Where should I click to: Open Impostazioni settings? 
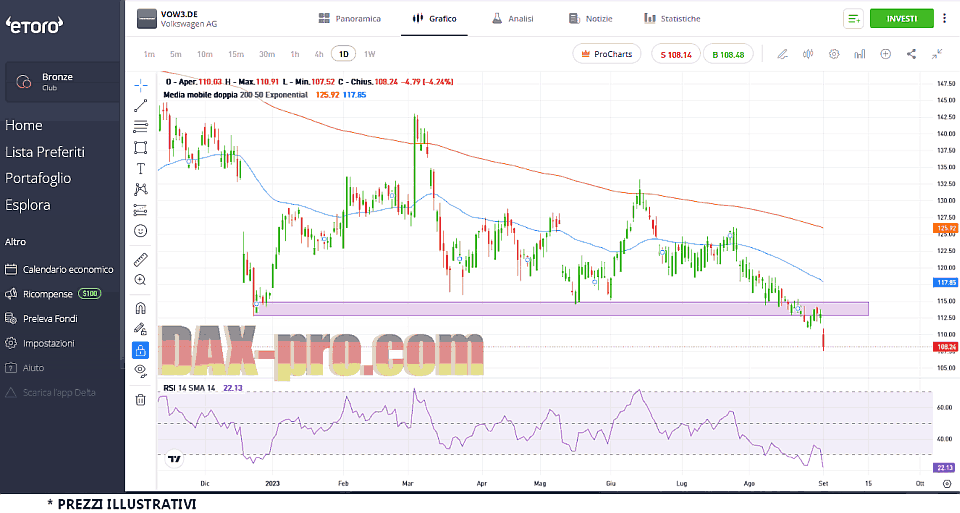click(40, 343)
